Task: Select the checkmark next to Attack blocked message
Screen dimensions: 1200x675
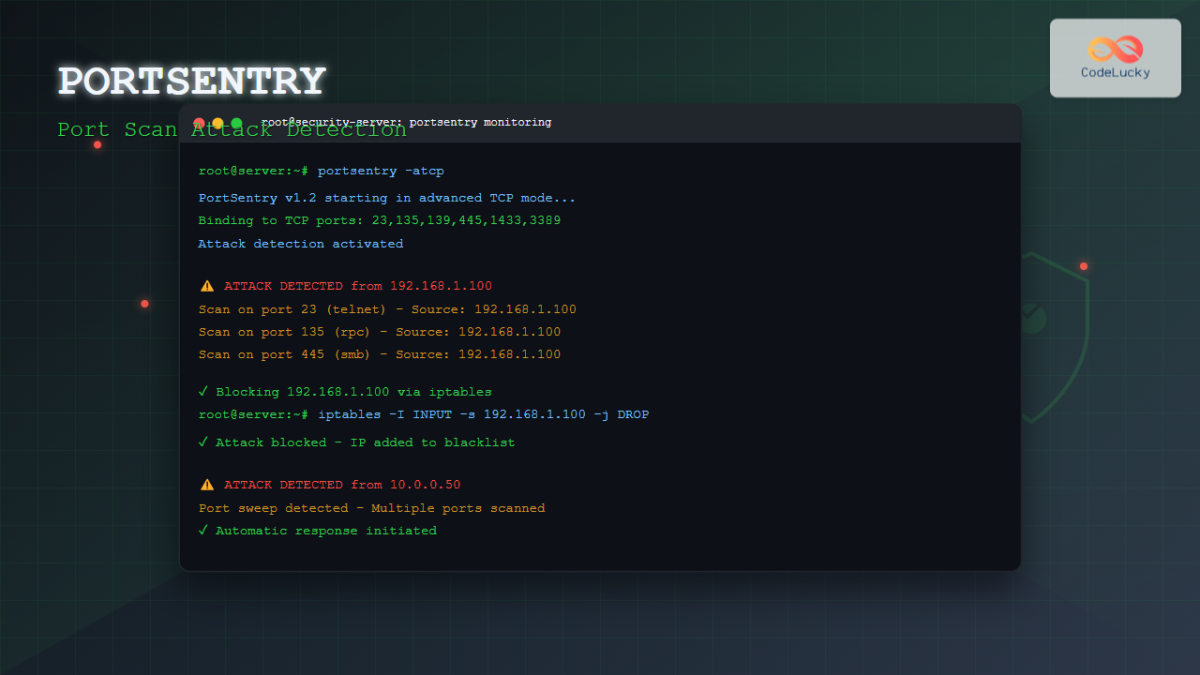Action: click(x=203, y=442)
